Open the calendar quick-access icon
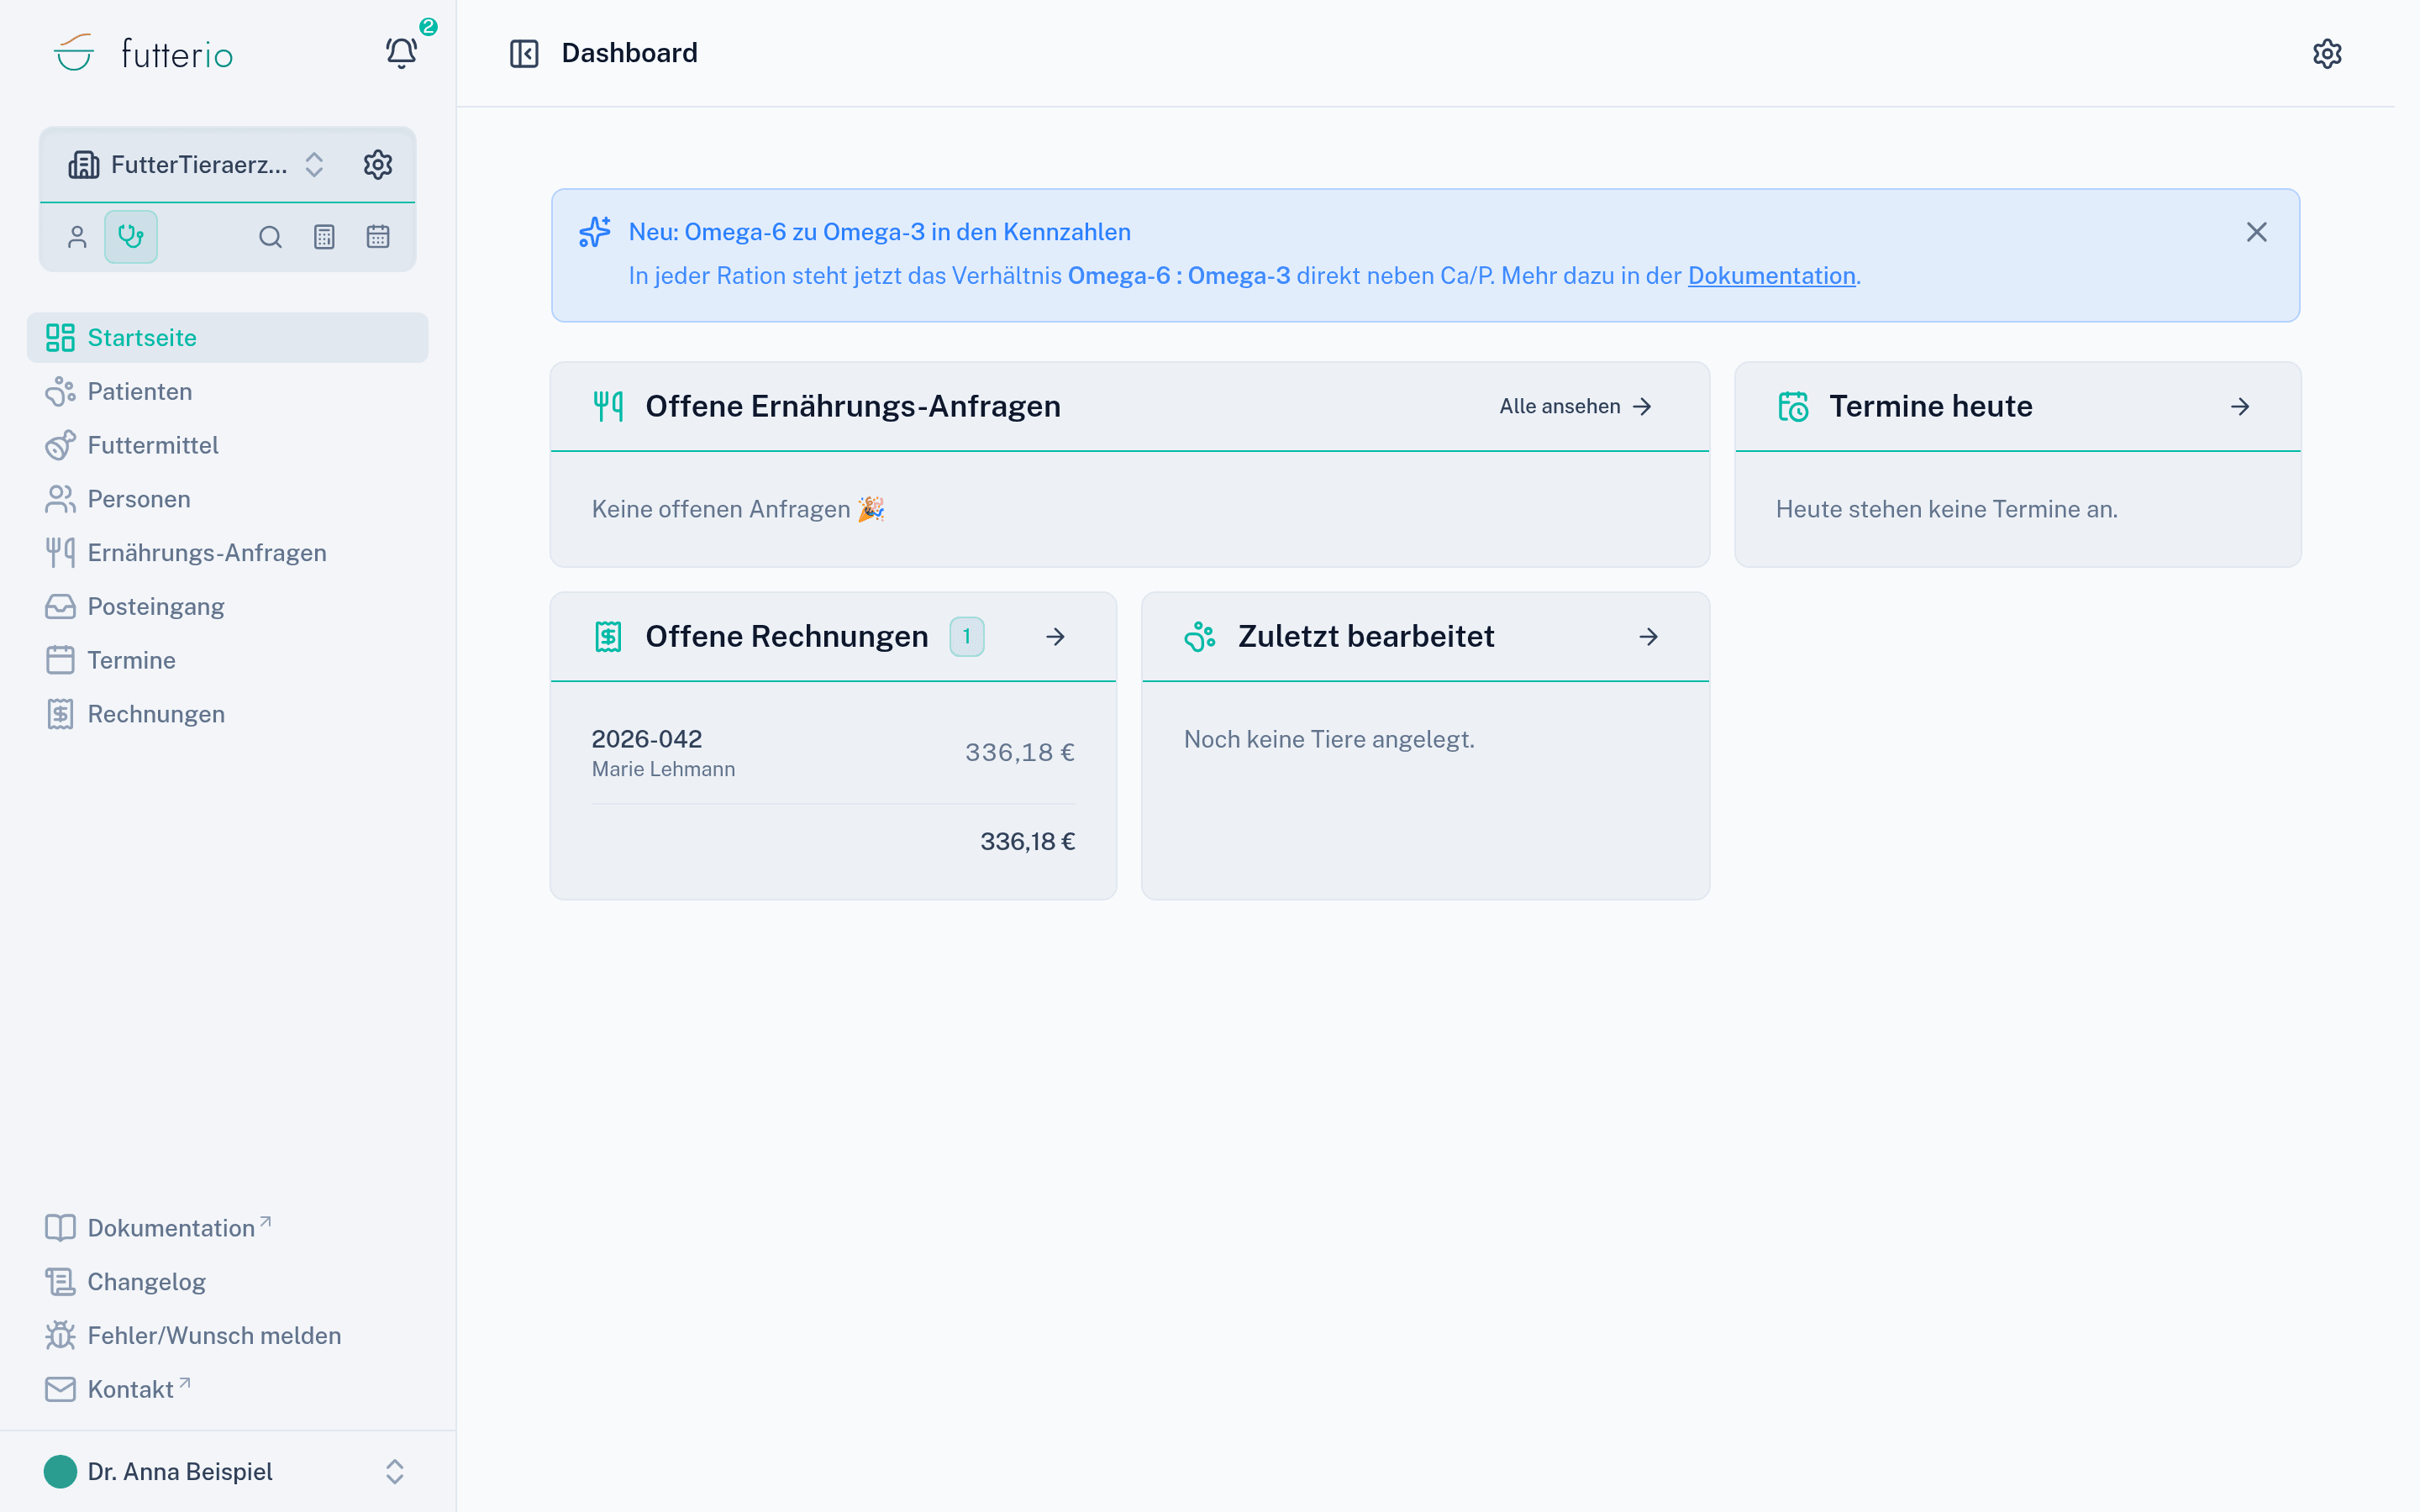Image resolution: width=2420 pixels, height=1512 pixels. [378, 237]
